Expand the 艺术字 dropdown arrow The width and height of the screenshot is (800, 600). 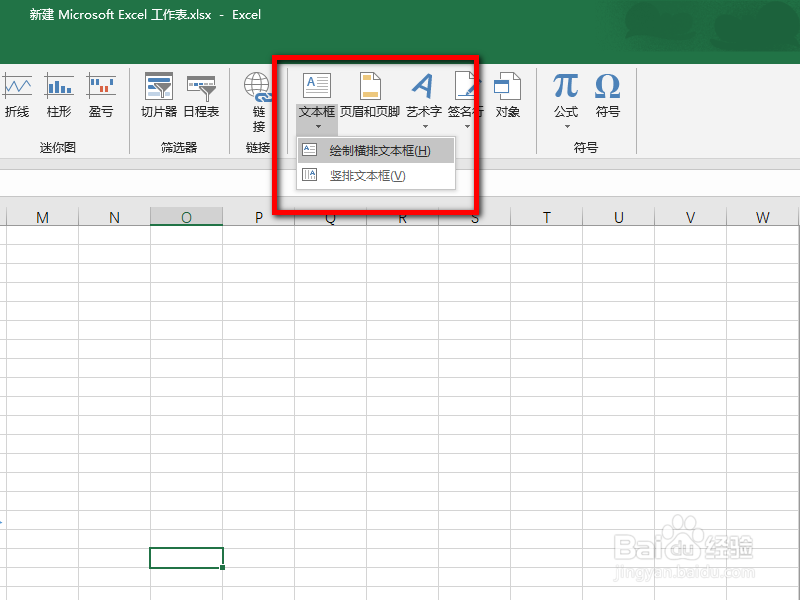click(x=425, y=126)
